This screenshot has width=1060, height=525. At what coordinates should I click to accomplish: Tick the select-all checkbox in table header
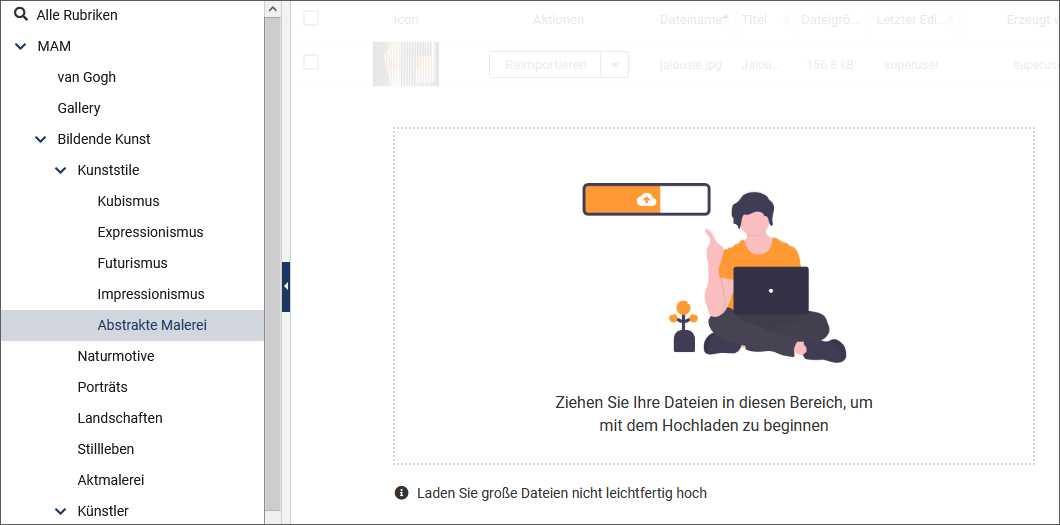pos(310,18)
